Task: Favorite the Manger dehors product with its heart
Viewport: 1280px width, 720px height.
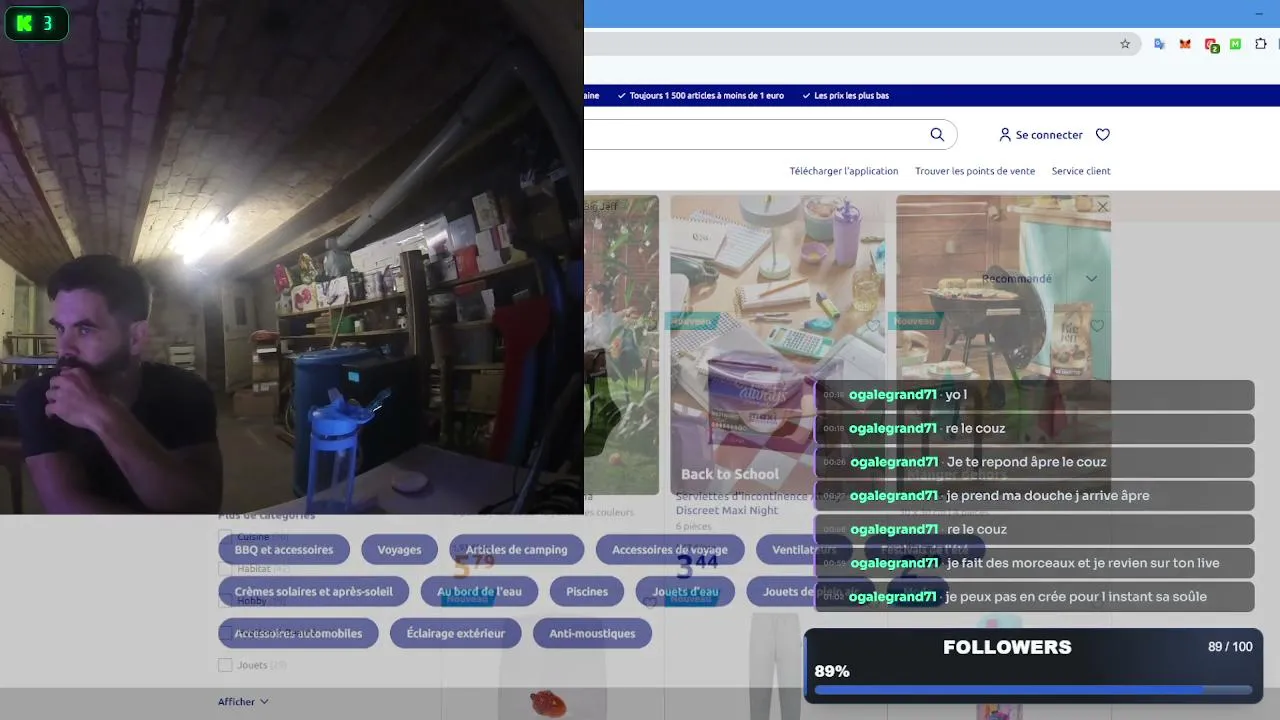Action: point(1097,326)
